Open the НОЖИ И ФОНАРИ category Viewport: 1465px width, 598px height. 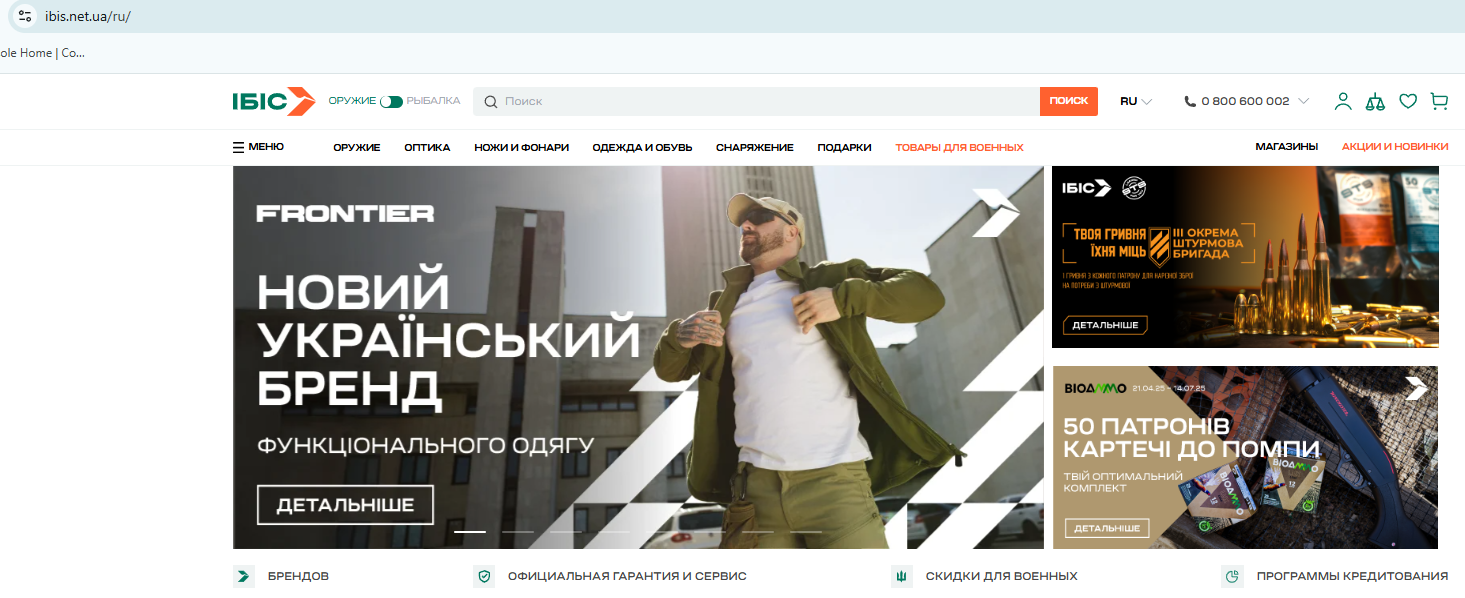tap(522, 147)
